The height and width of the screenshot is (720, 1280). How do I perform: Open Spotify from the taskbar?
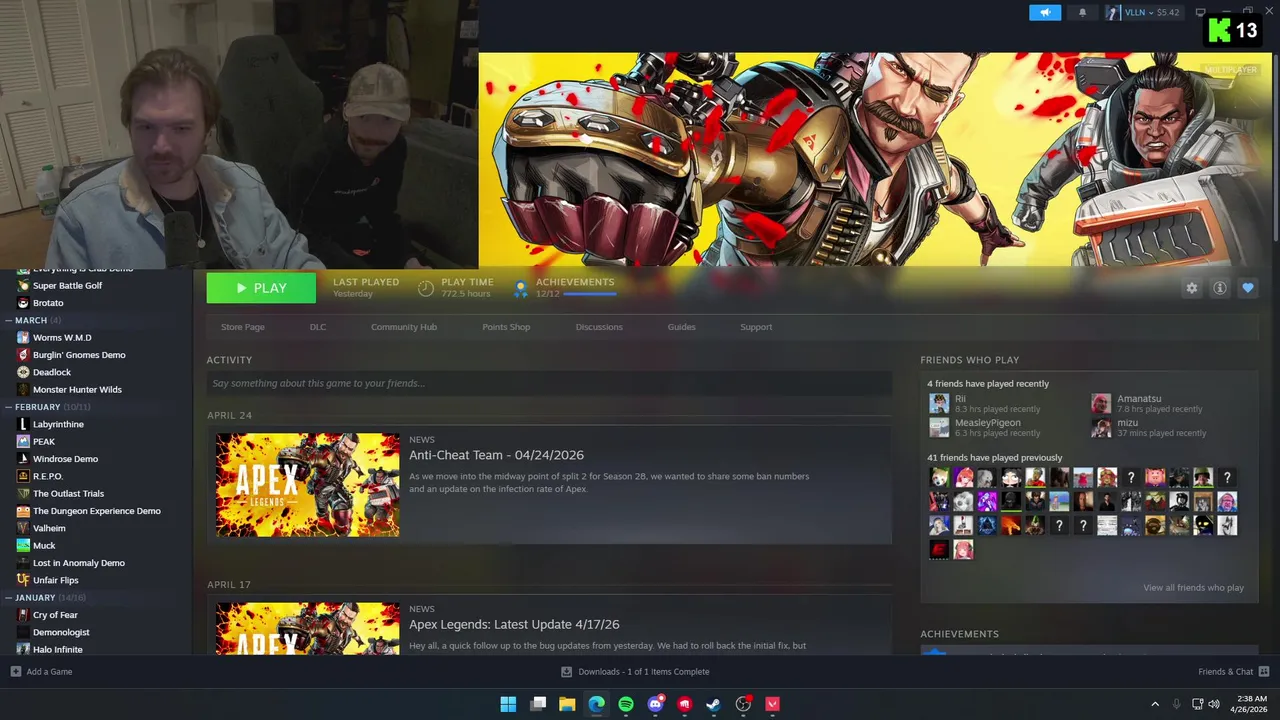point(626,704)
